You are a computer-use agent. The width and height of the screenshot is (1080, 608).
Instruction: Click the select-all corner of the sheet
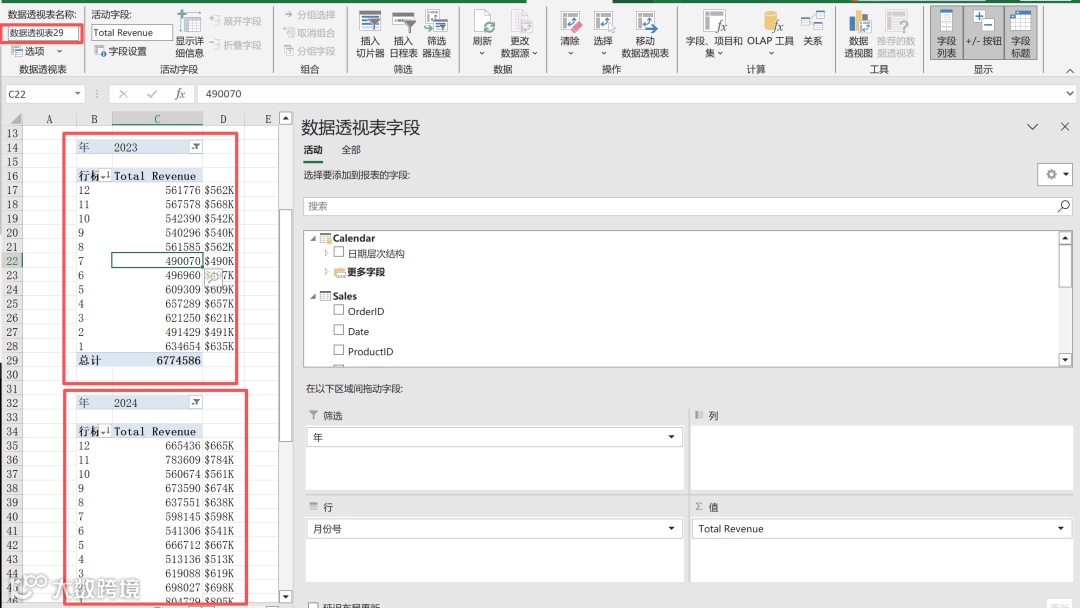pos(14,119)
